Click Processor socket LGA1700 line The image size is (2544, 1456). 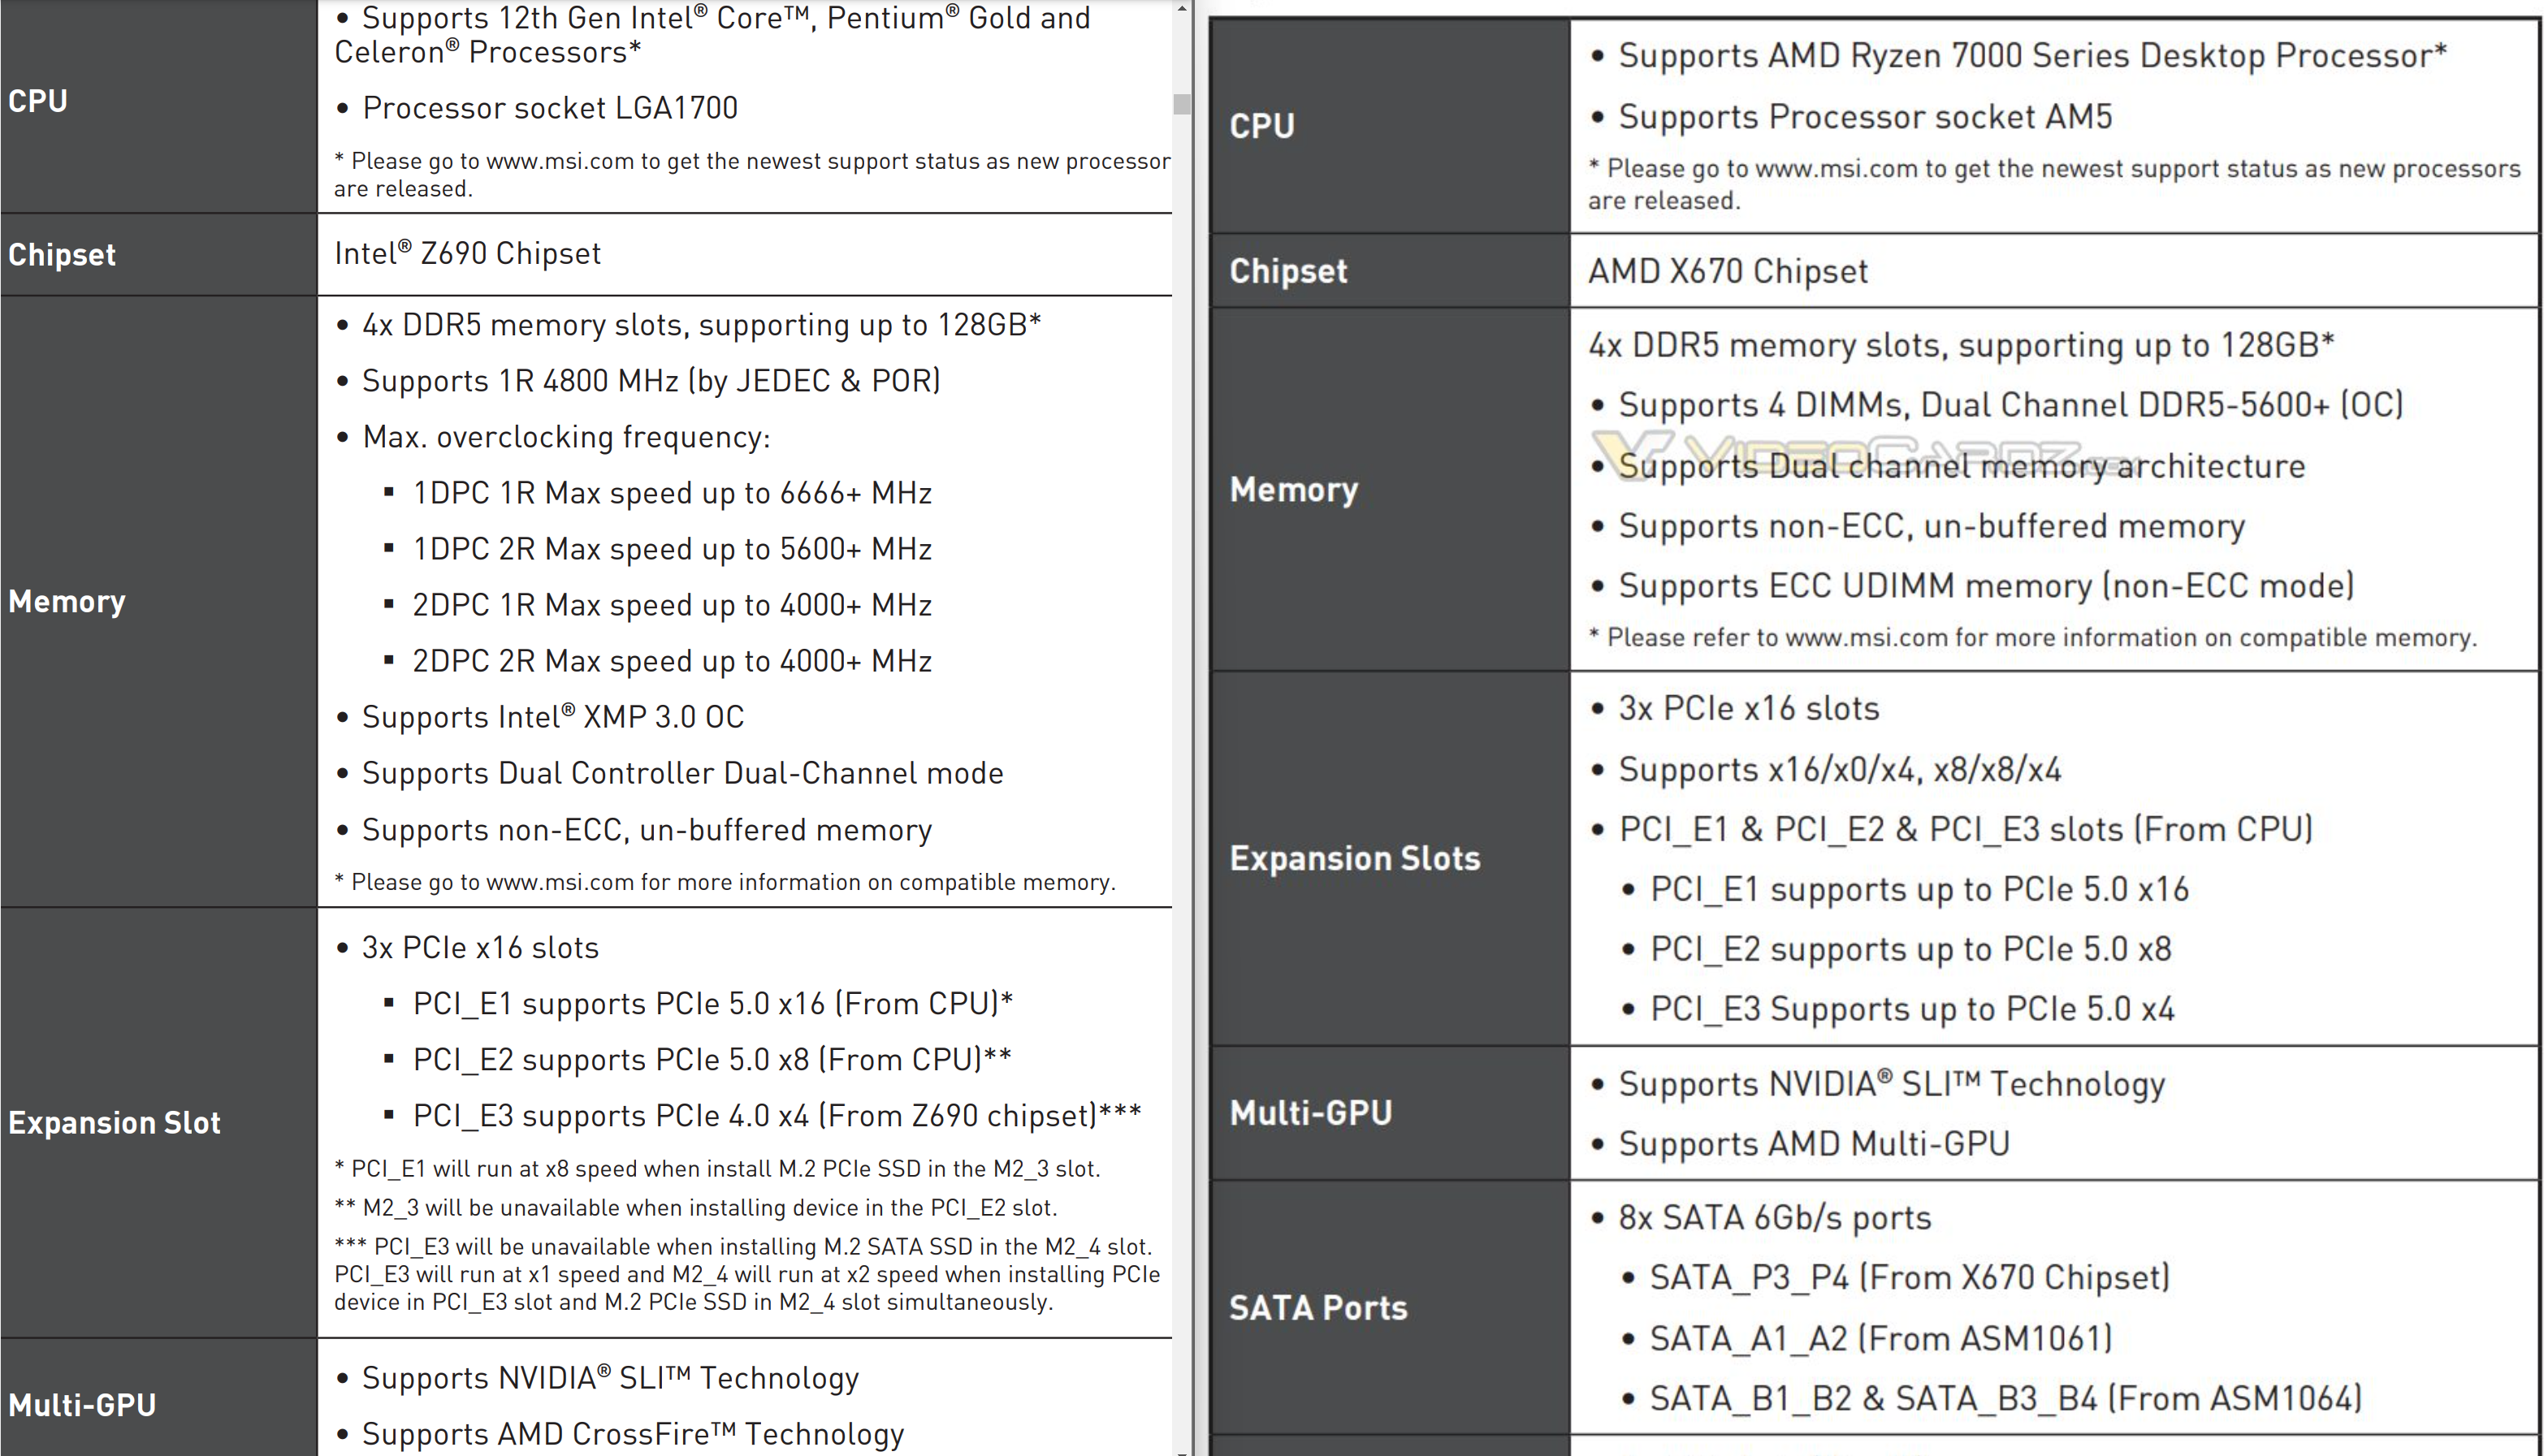click(549, 108)
